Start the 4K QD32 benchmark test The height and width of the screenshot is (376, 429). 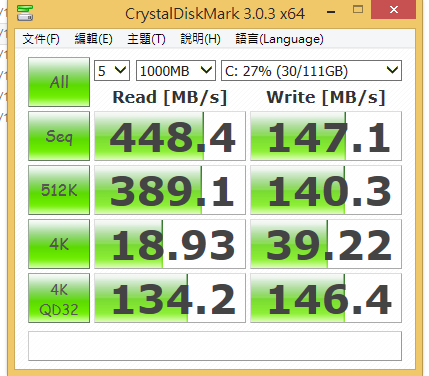click(59, 298)
